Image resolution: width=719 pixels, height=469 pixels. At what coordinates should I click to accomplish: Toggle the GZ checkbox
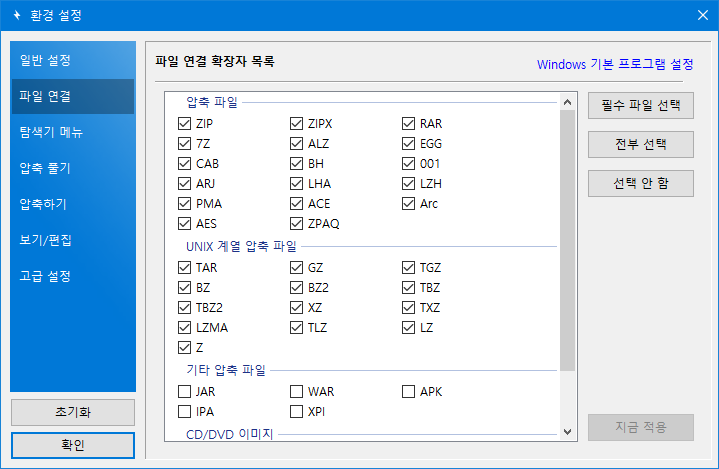[x=296, y=267]
